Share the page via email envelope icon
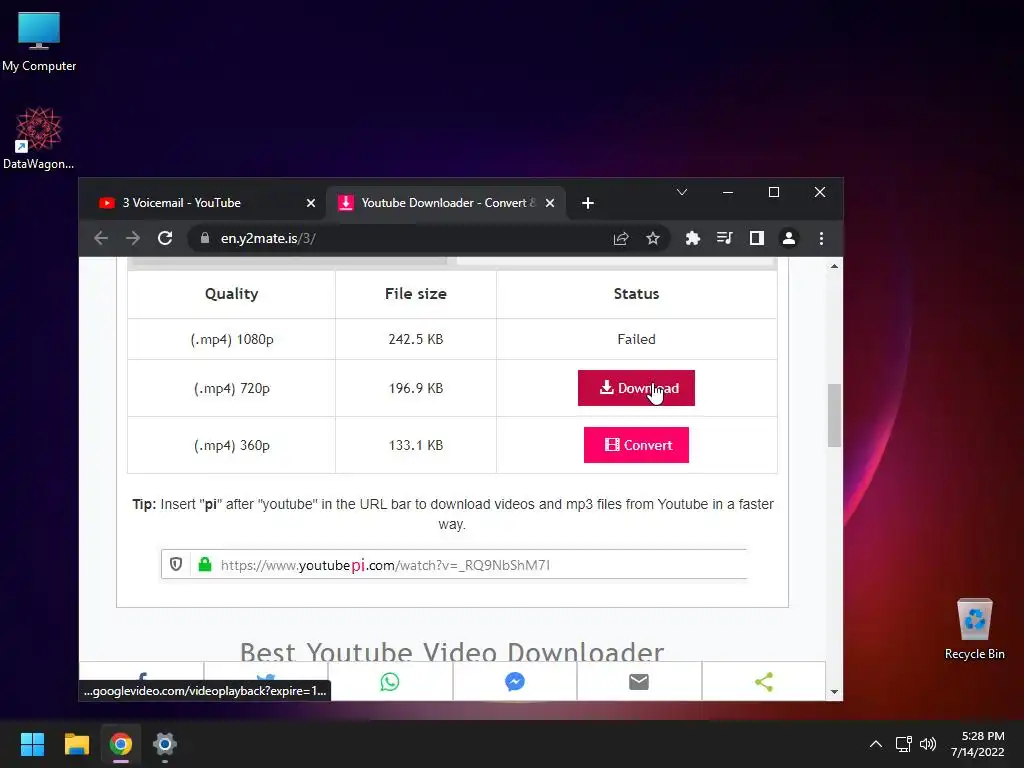This screenshot has width=1024, height=768. [x=639, y=682]
